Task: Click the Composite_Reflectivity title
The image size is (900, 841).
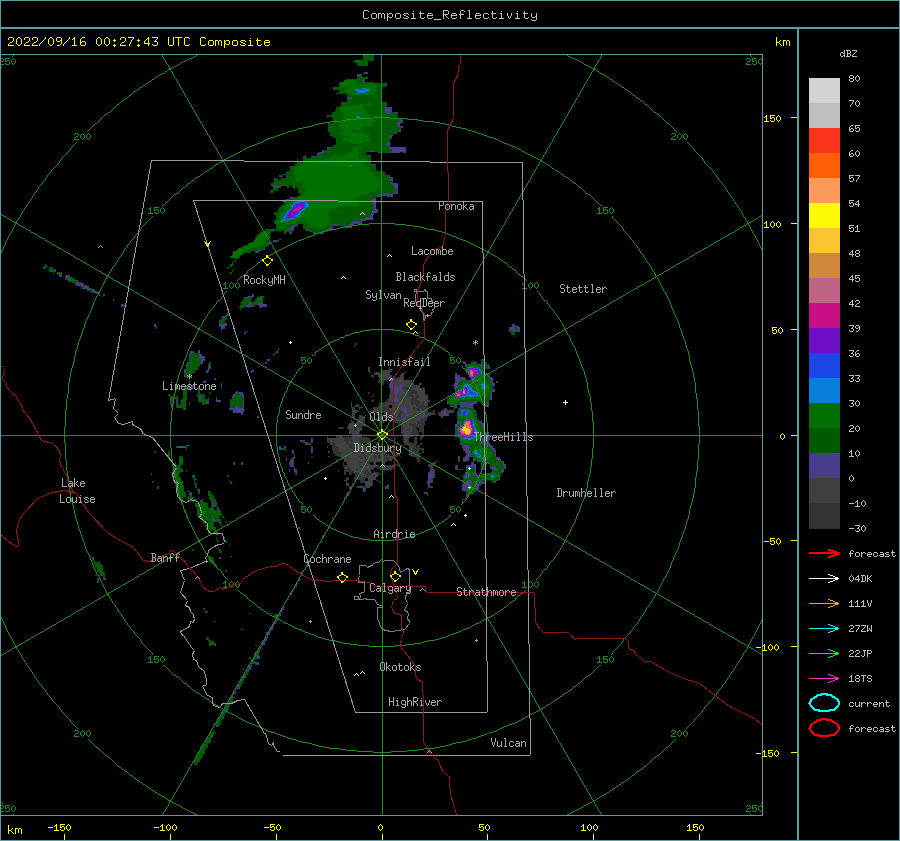Action: [x=450, y=15]
